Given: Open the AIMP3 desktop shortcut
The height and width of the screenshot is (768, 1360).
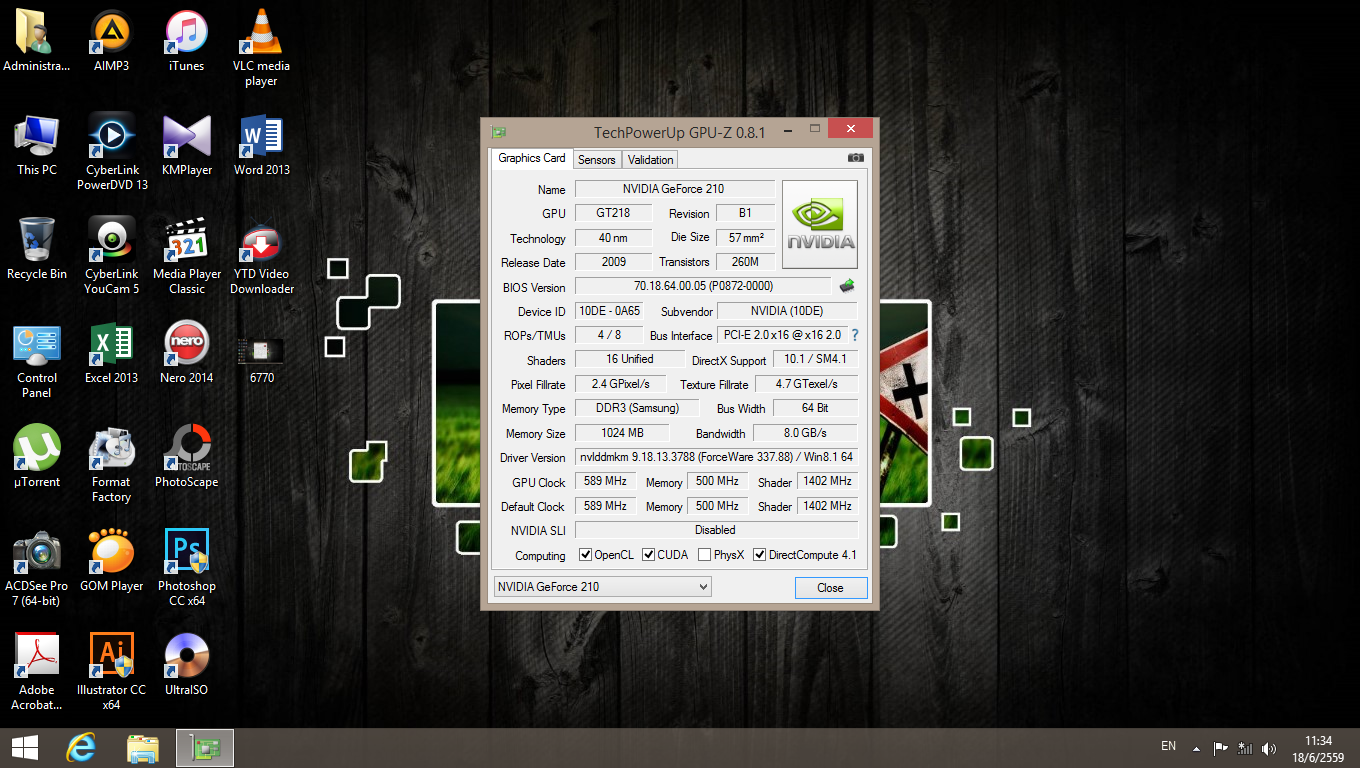Looking at the screenshot, I should [x=111, y=41].
